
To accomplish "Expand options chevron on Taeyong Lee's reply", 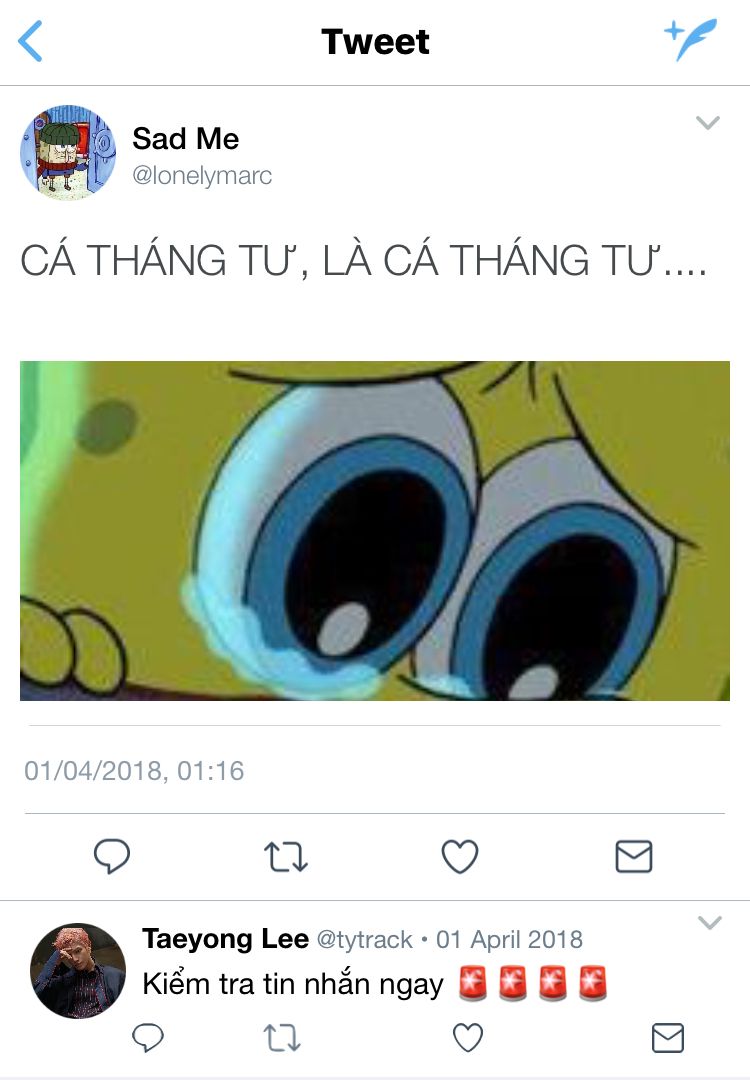I will click(x=709, y=922).
